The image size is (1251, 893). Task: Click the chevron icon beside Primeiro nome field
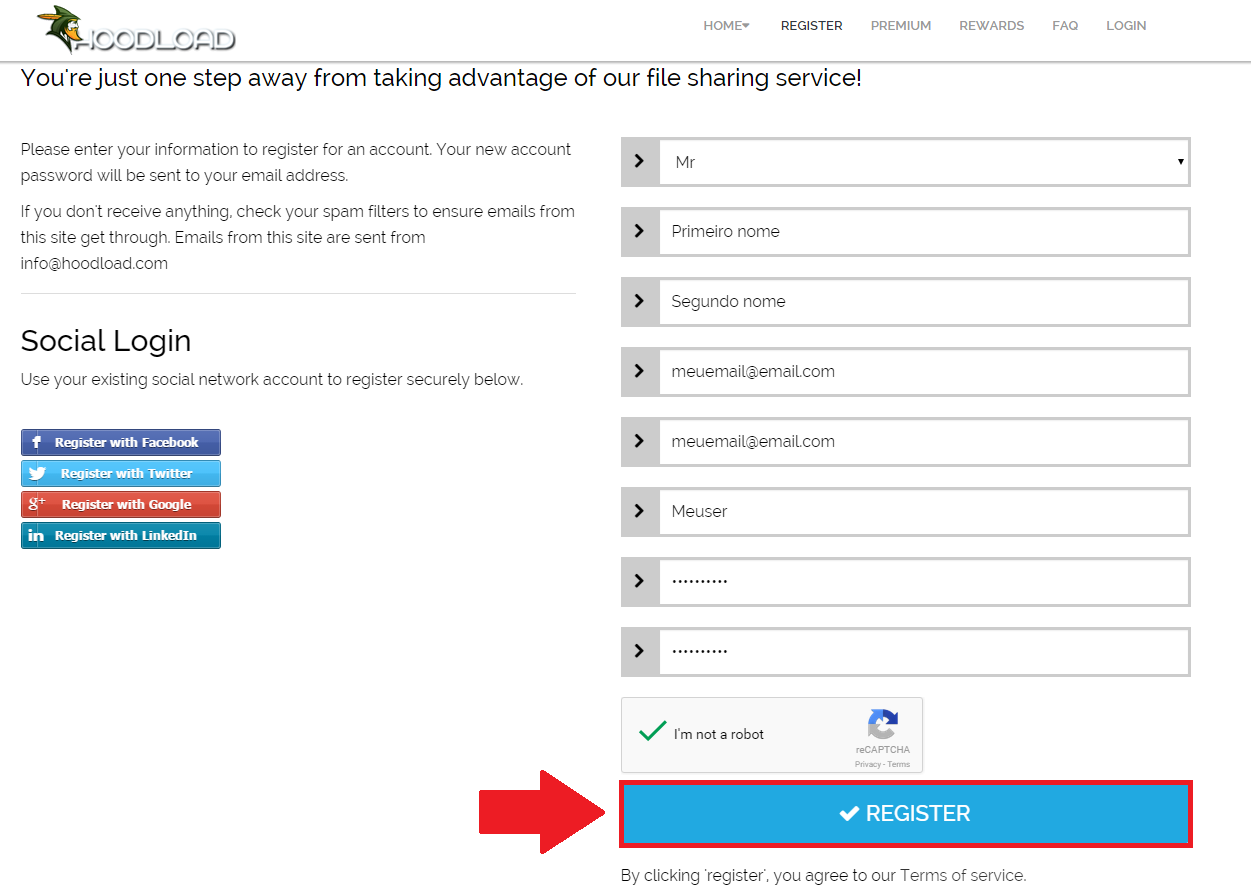640,231
